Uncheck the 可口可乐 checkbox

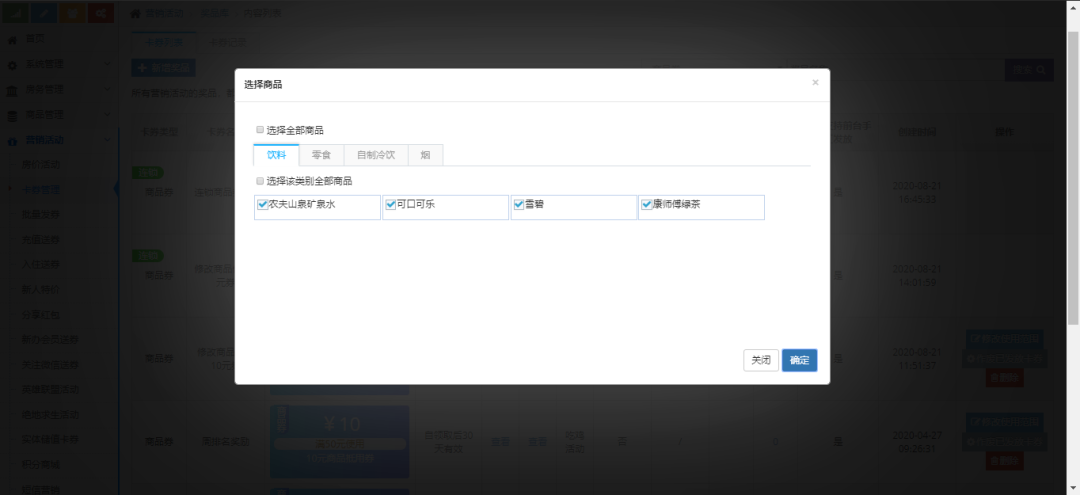pyautogui.click(x=391, y=204)
